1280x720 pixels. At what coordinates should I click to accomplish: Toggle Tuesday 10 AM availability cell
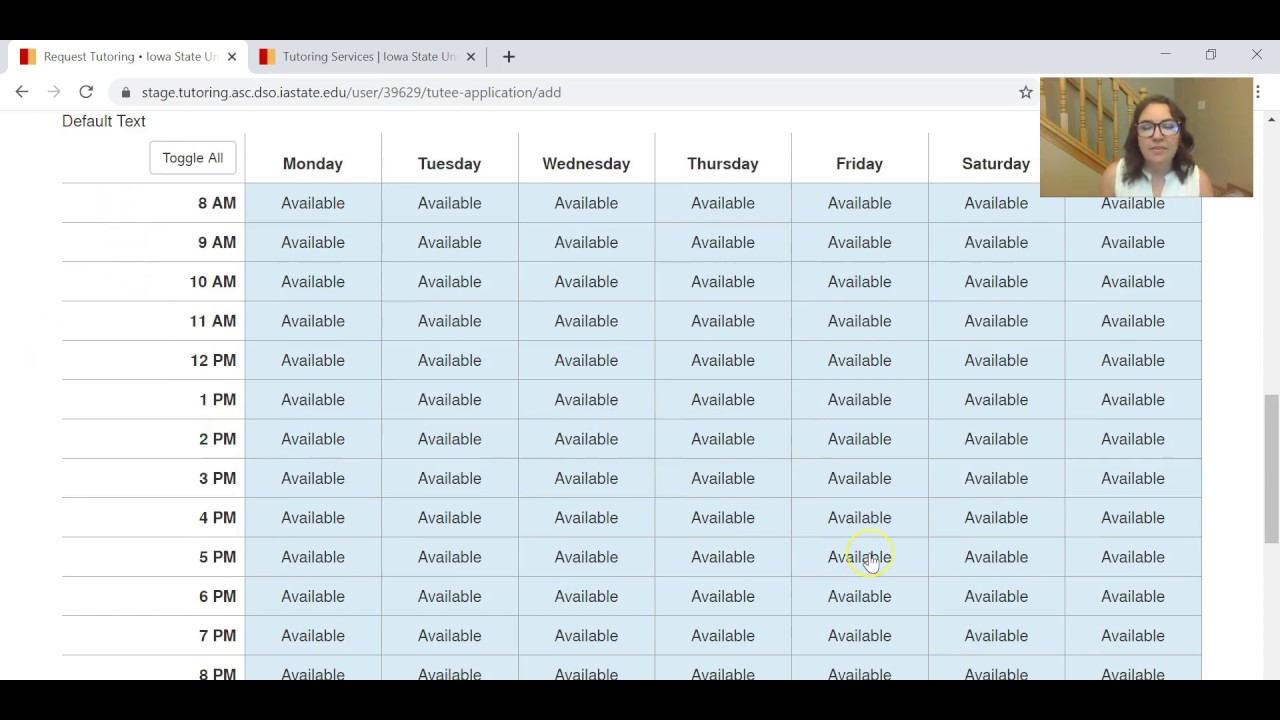(449, 282)
